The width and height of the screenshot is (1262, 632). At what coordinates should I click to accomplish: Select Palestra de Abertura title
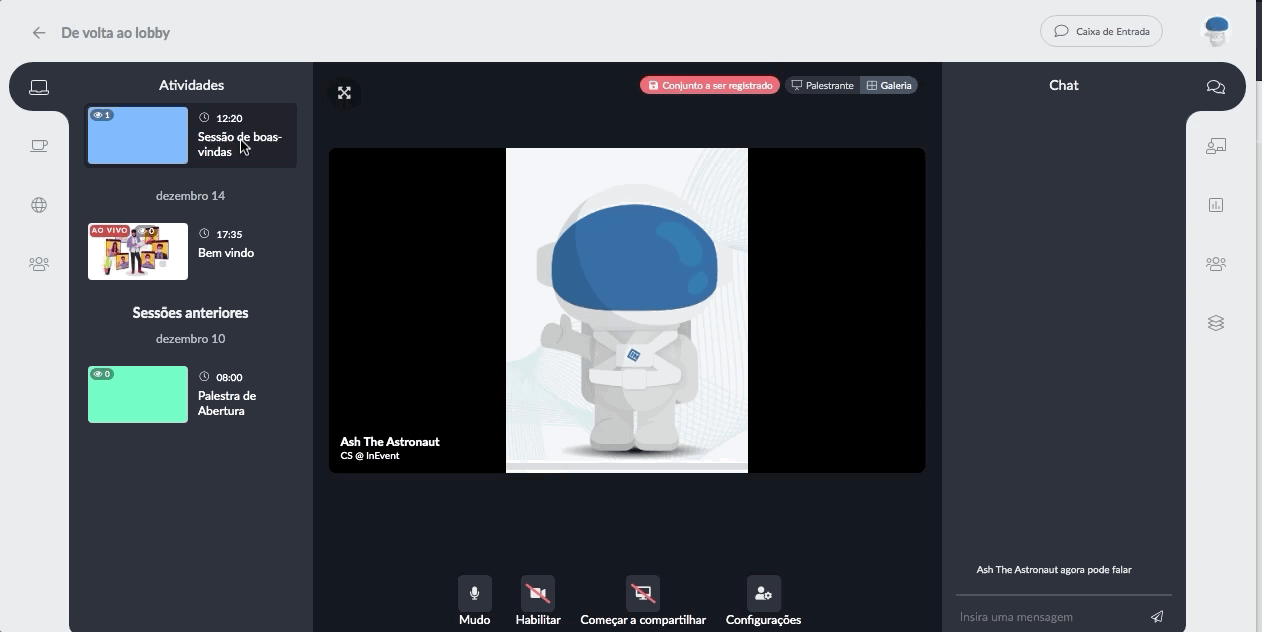pos(227,403)
